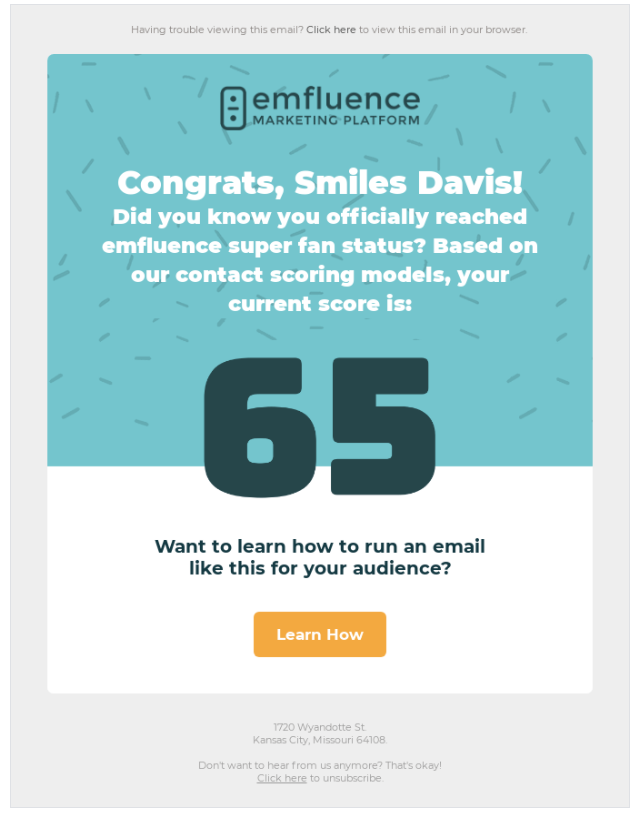The image size is (637, 816).
Task: Open the Click here unsubscribe link
Action: pos(282,778)
